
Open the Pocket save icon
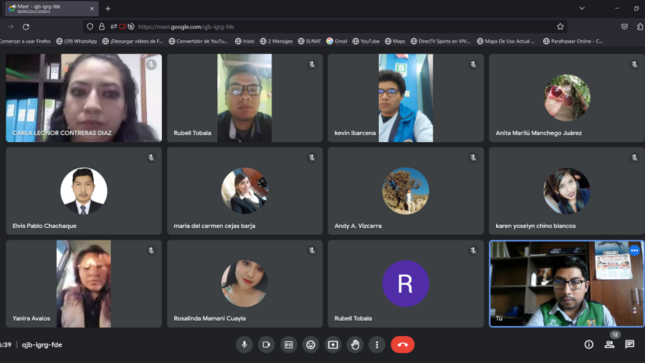point(624,27)
